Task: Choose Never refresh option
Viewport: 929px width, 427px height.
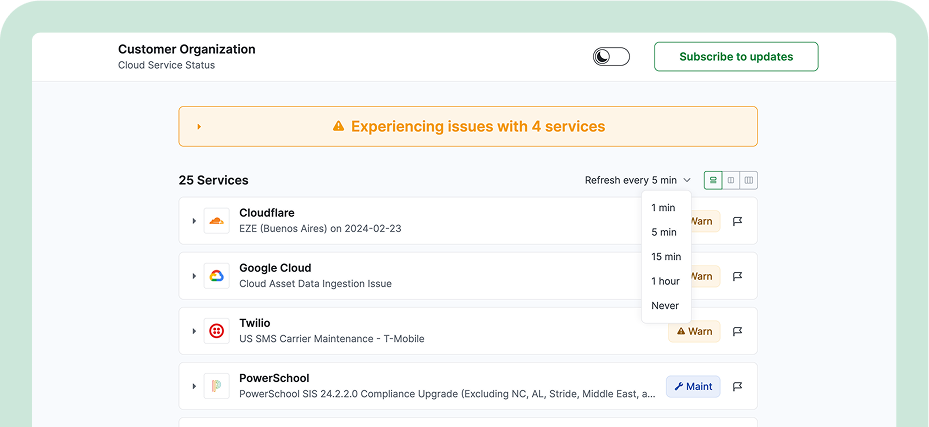Action: (666, 306)
